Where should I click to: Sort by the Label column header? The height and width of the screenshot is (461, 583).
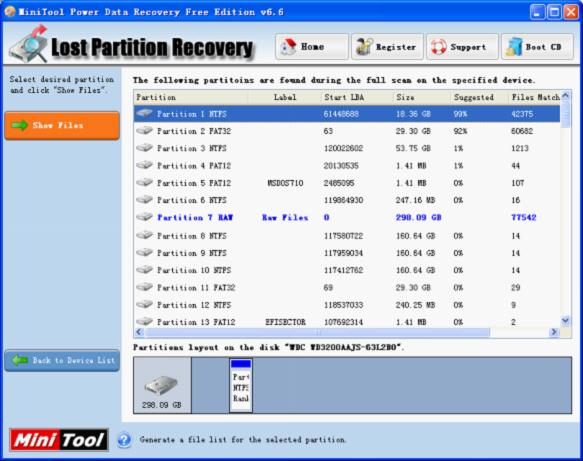click(x=285, y=97)
